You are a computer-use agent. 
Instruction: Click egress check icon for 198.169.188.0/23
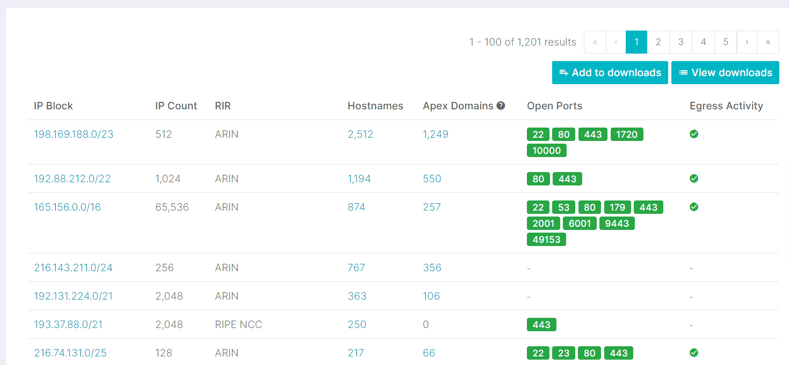click(x=694, y=134)
